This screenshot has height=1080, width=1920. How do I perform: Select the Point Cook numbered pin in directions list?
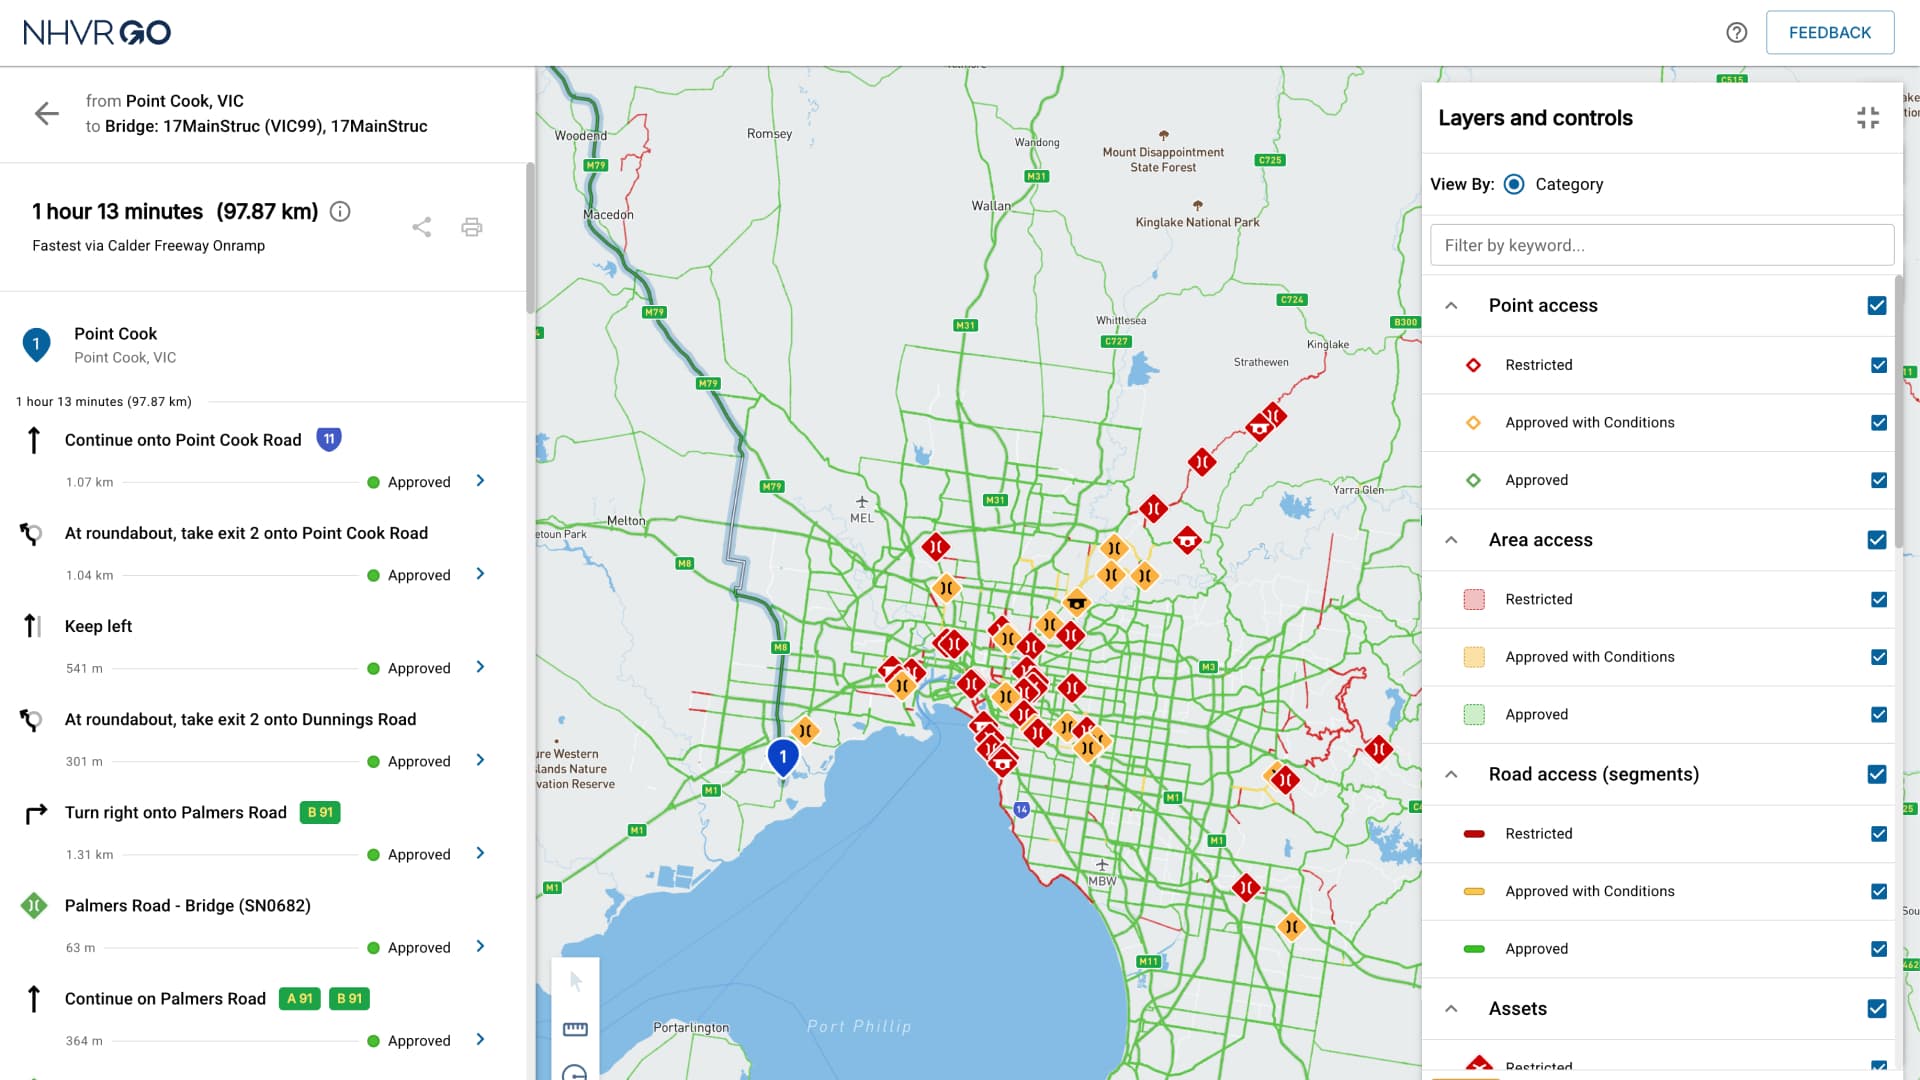36,344
